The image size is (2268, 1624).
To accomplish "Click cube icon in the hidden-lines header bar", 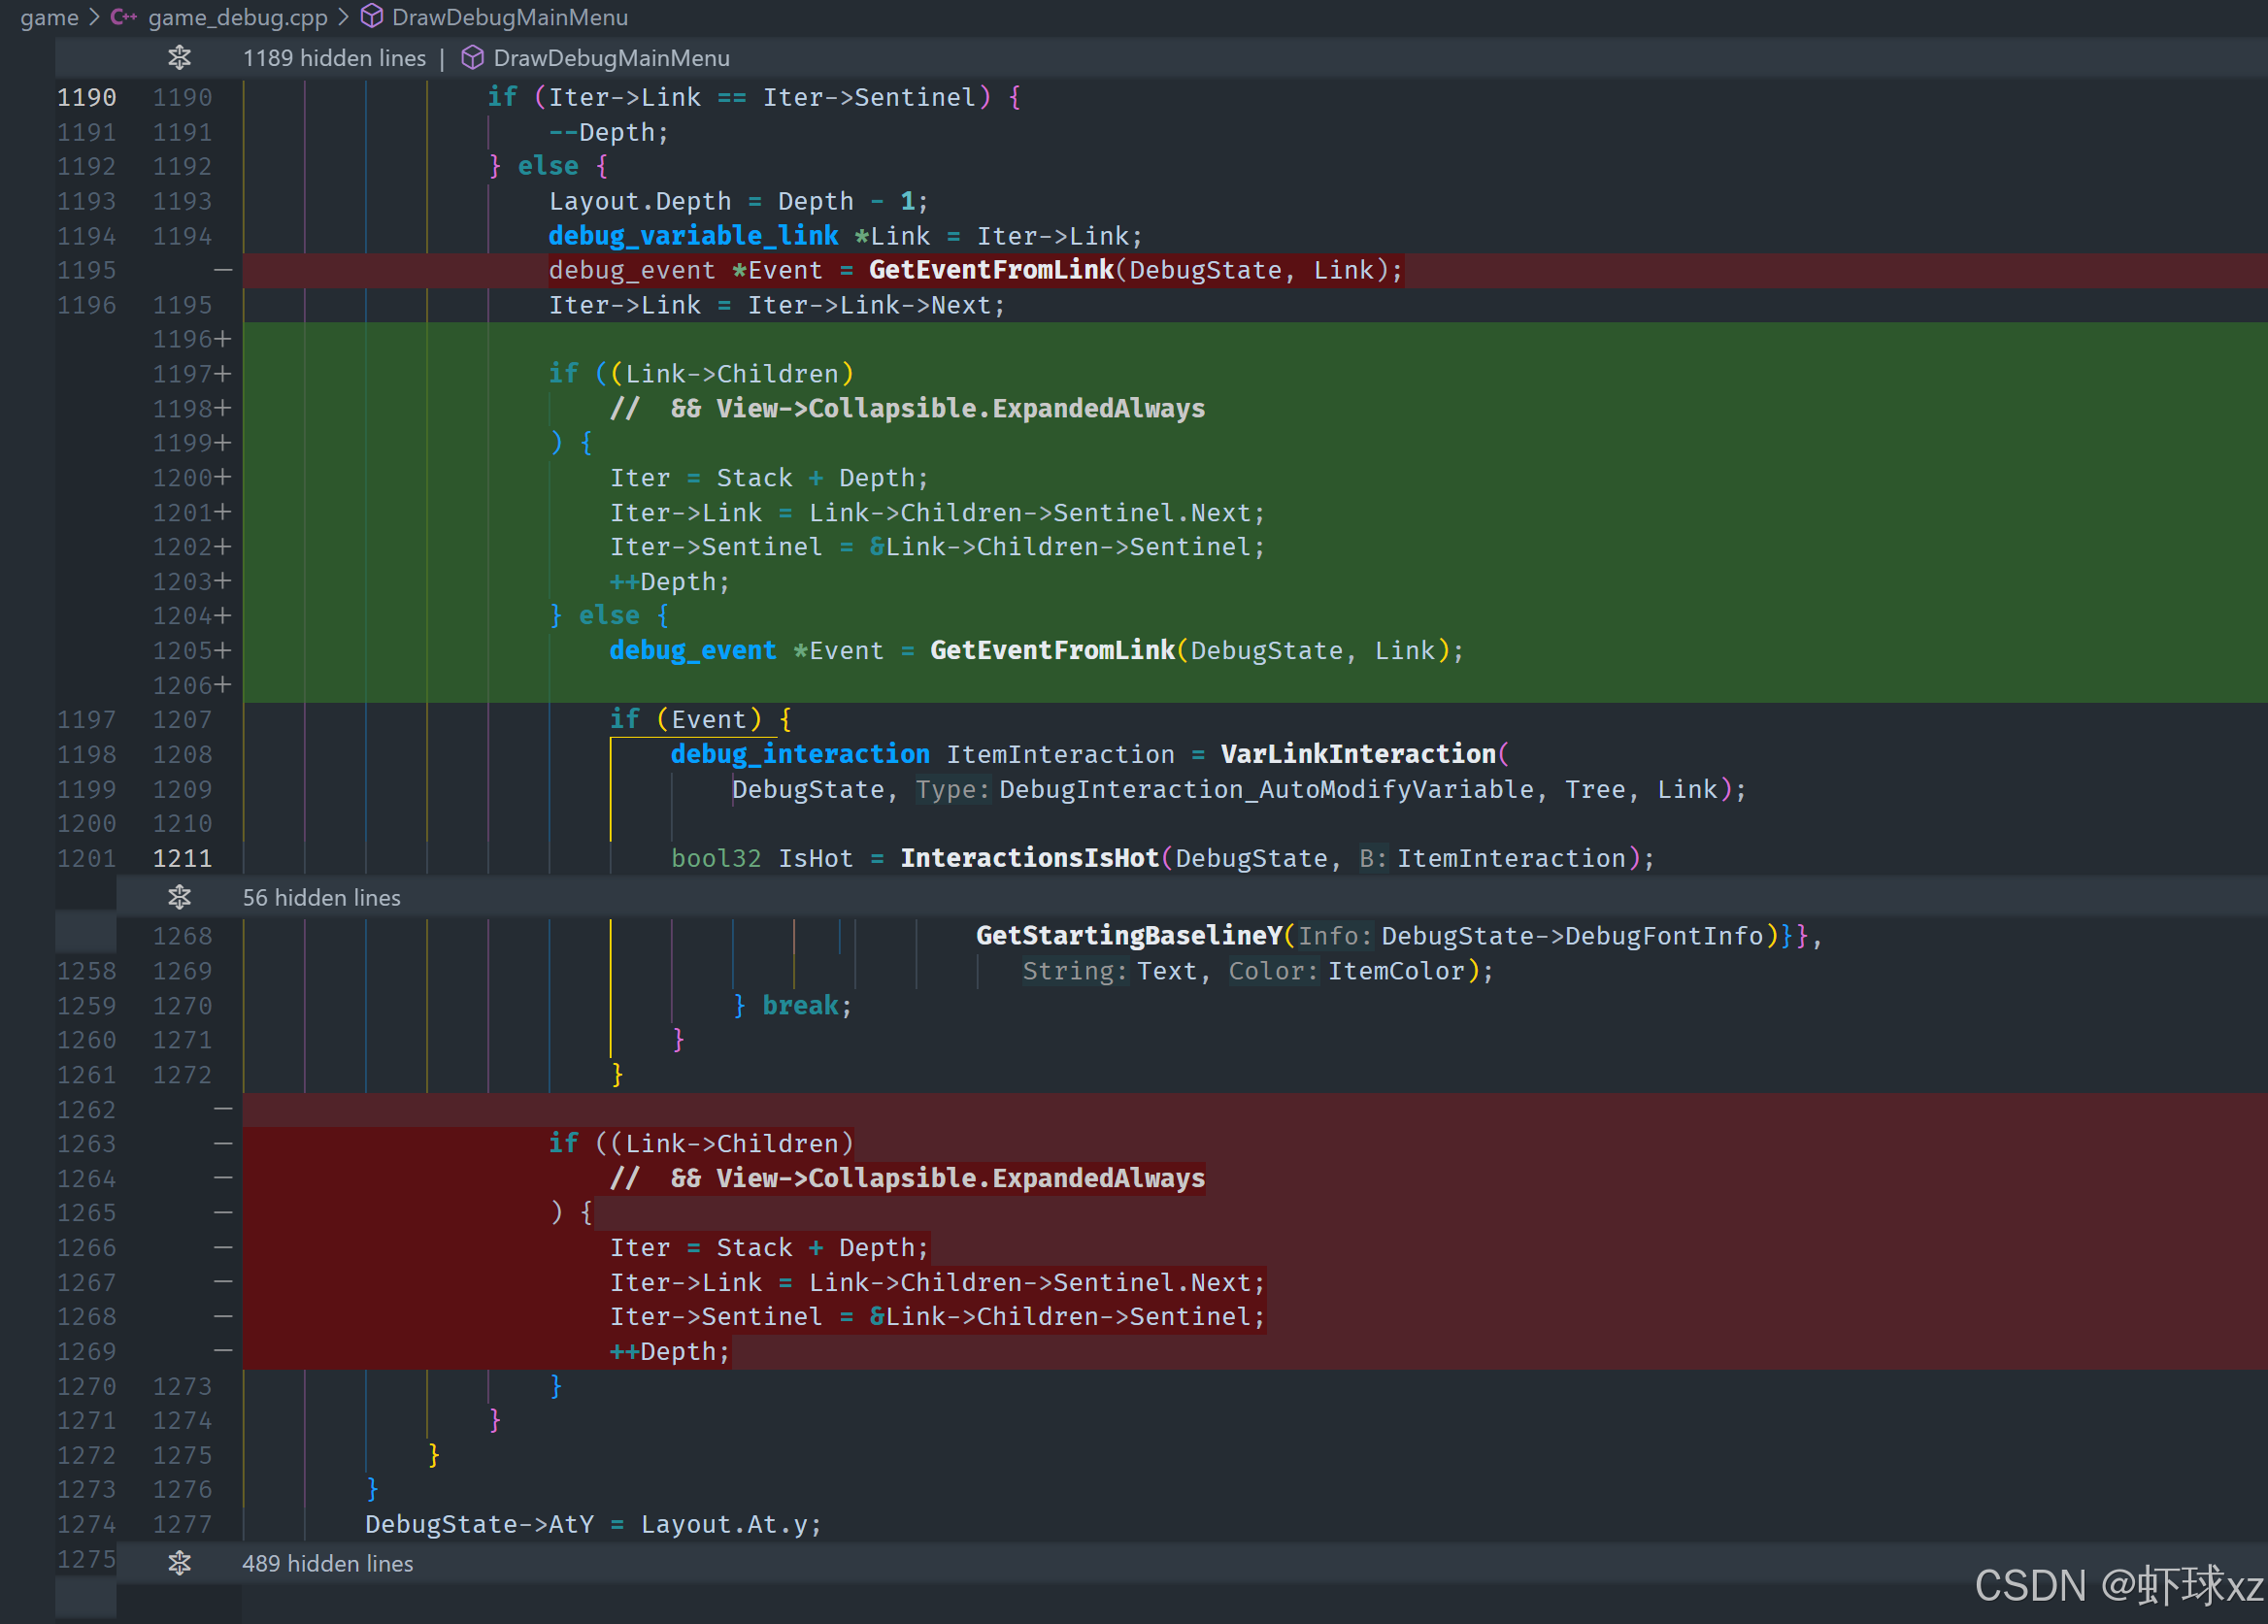I will point(472,58).
